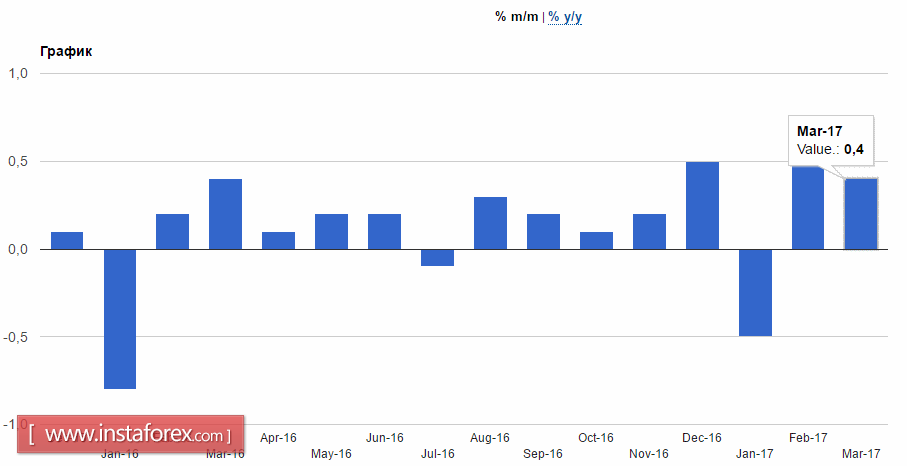Image resolution: width=907 pixels, height=466 pixels.
Task: Click the Feb-17 axis label
Action: [808, 438]
